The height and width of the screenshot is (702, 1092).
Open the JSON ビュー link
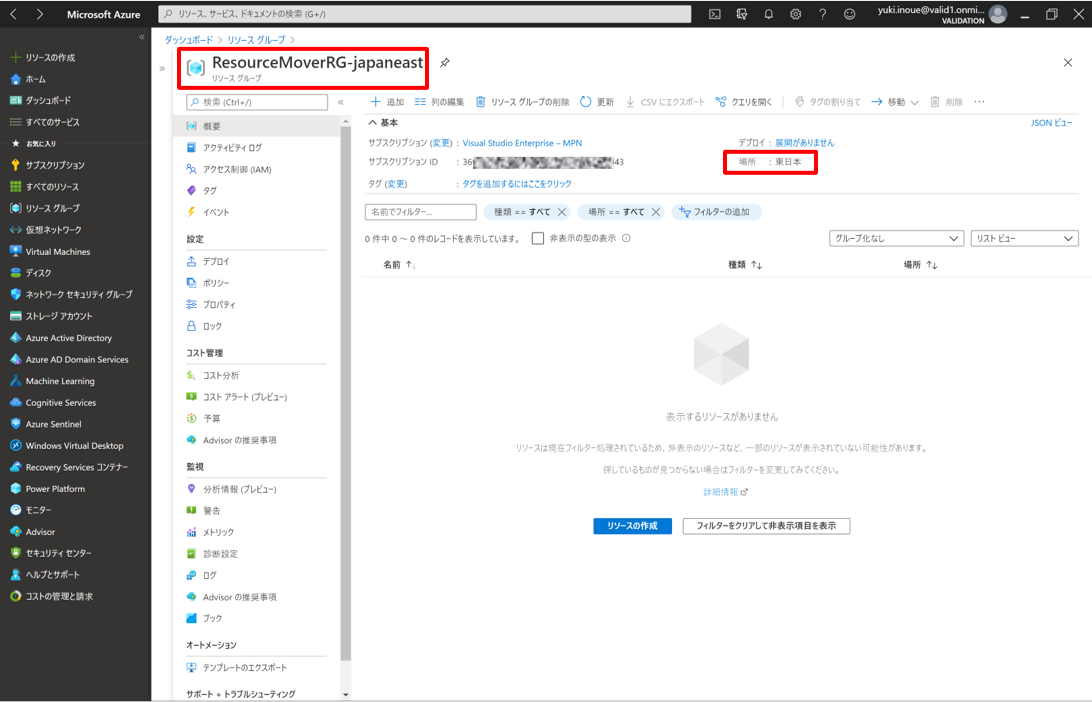click(x=1052, y=123)
